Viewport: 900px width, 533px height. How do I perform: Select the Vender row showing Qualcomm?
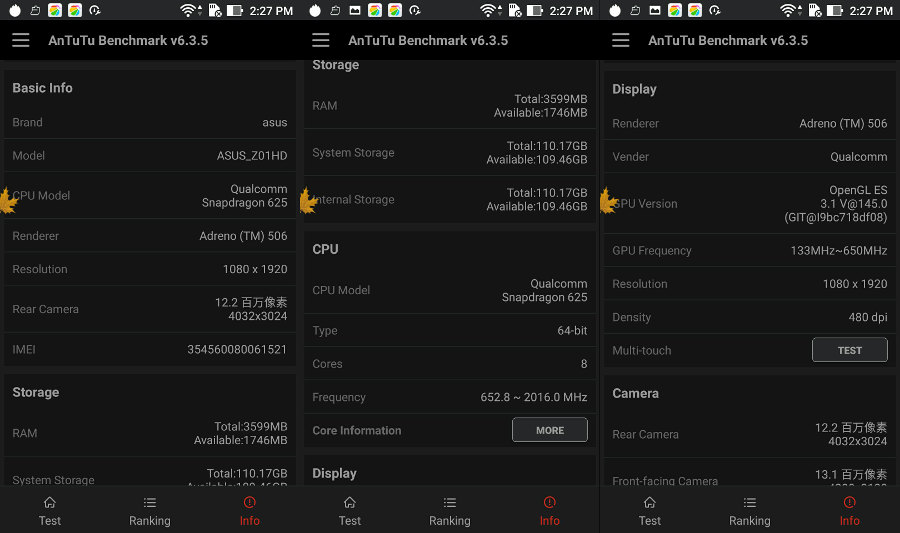coord(750,157)
